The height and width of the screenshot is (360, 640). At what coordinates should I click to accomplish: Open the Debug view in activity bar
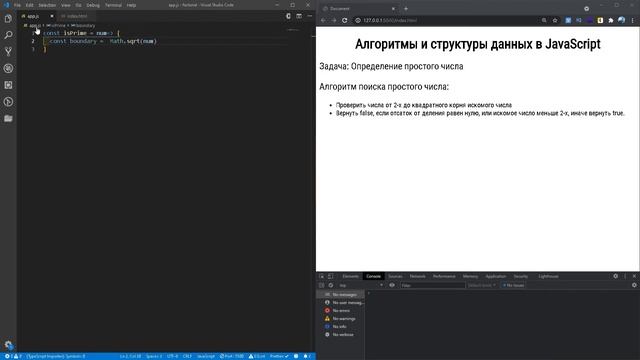8,69
